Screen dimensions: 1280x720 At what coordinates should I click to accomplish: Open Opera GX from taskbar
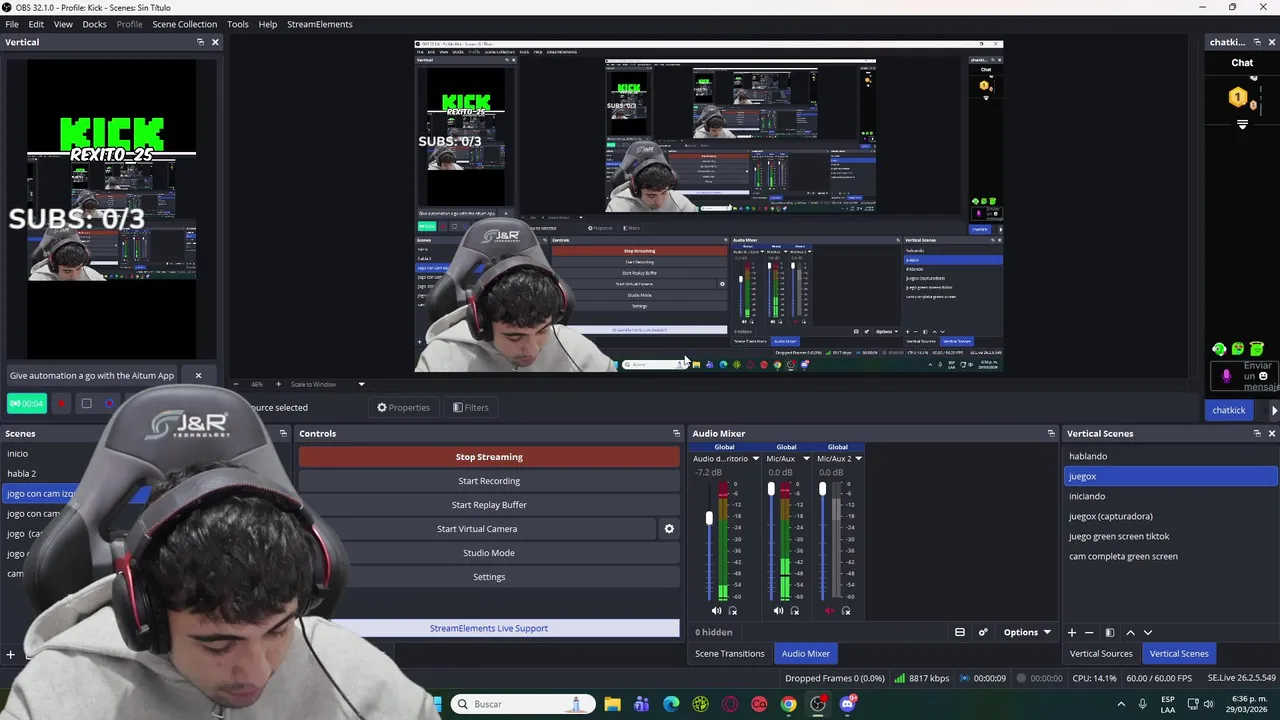730,704
